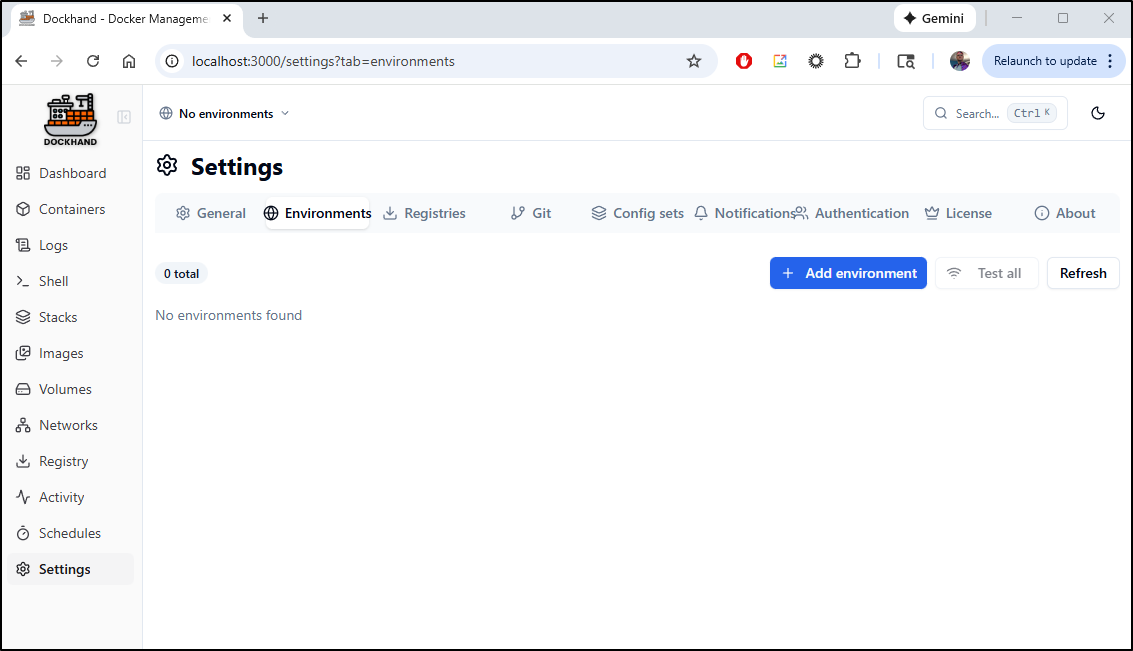Open the Volumes page

tap(65, 389)
